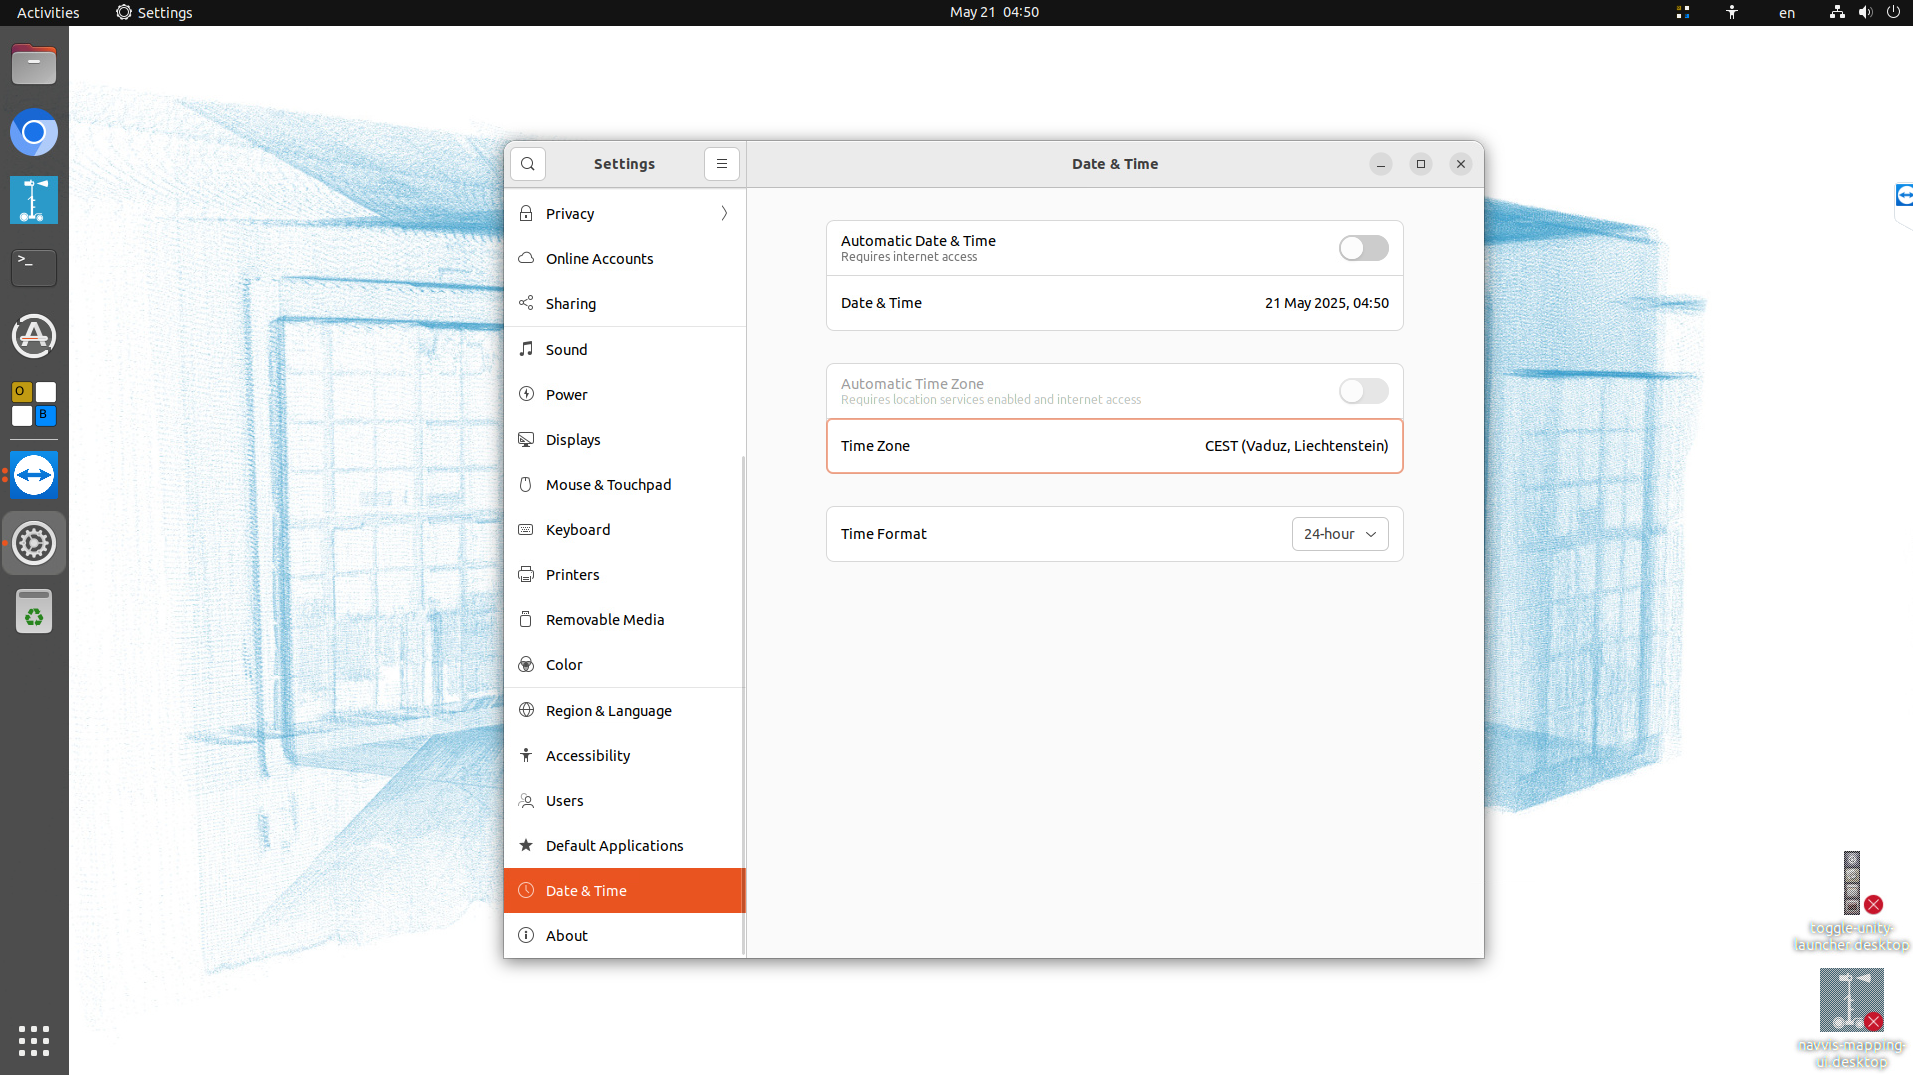The image size is (1913, 1075).
Task: Click the Displays monitor icon
Action: tap(526, 439)
